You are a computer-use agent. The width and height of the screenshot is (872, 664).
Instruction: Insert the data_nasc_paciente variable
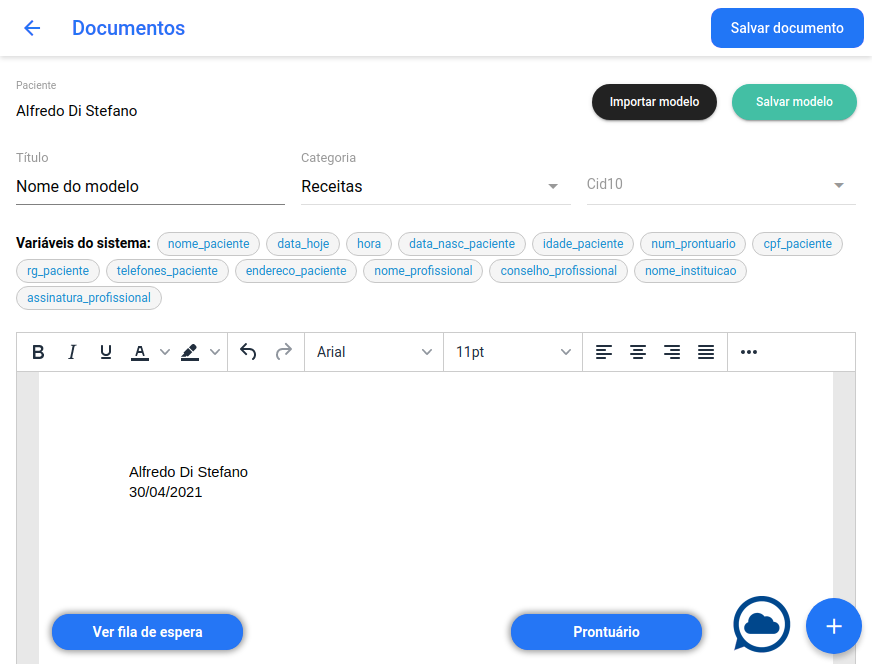(x=462, y=244)
